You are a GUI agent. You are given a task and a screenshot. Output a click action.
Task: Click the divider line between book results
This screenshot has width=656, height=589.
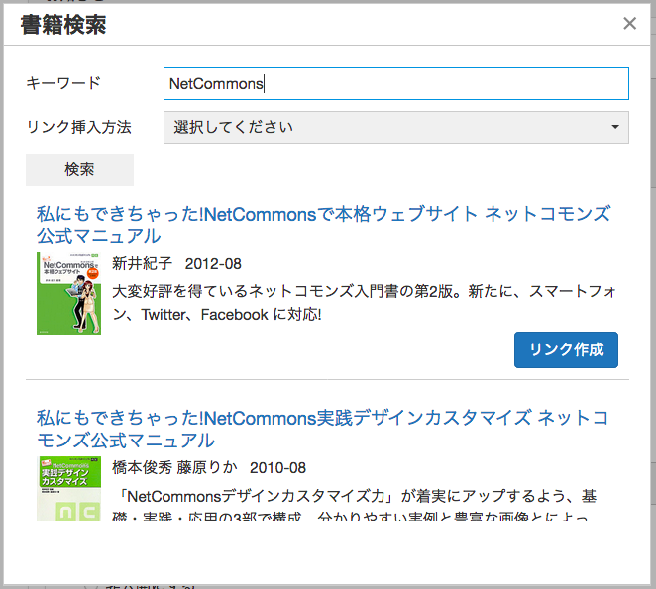point(327,380)
